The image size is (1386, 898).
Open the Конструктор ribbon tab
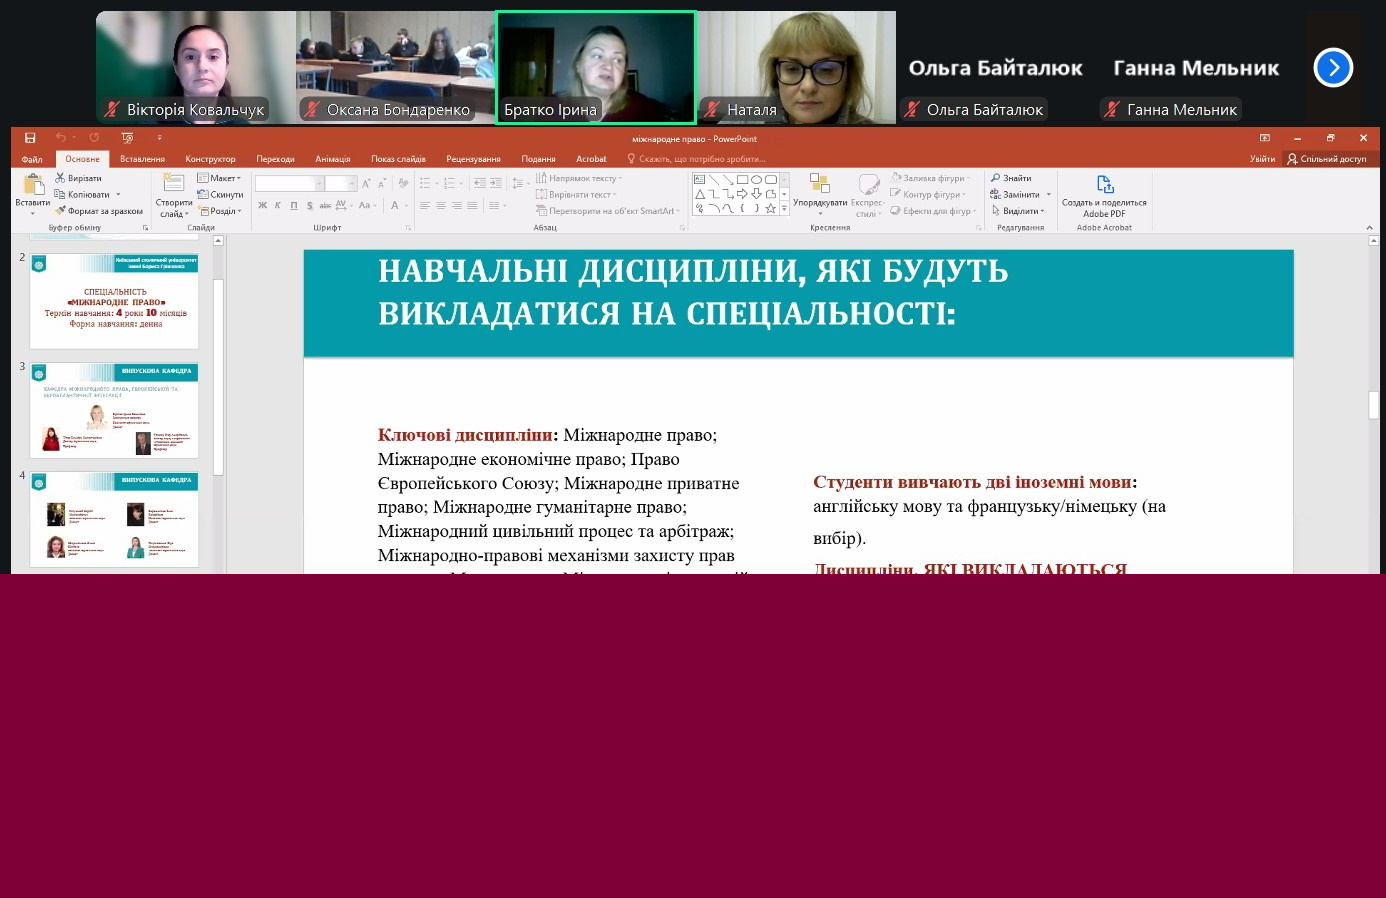click(x=209, y=158)
